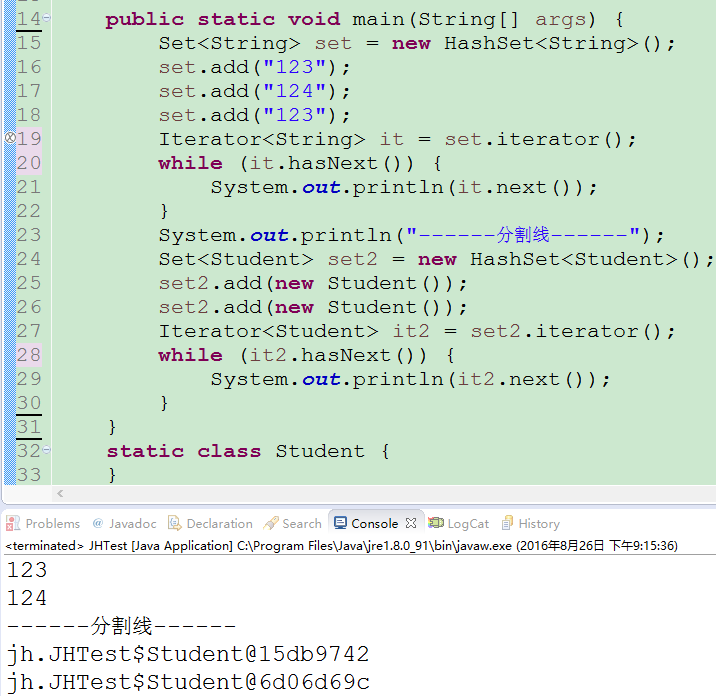Click 'it.hasNext()' on line 20
Viewport: 716px width, 696px height.
pyautogui.click(x=332, y=163)
